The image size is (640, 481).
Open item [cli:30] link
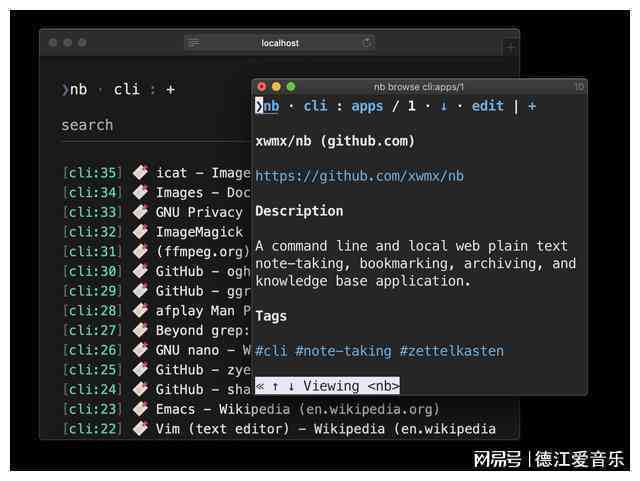(93, 271)
